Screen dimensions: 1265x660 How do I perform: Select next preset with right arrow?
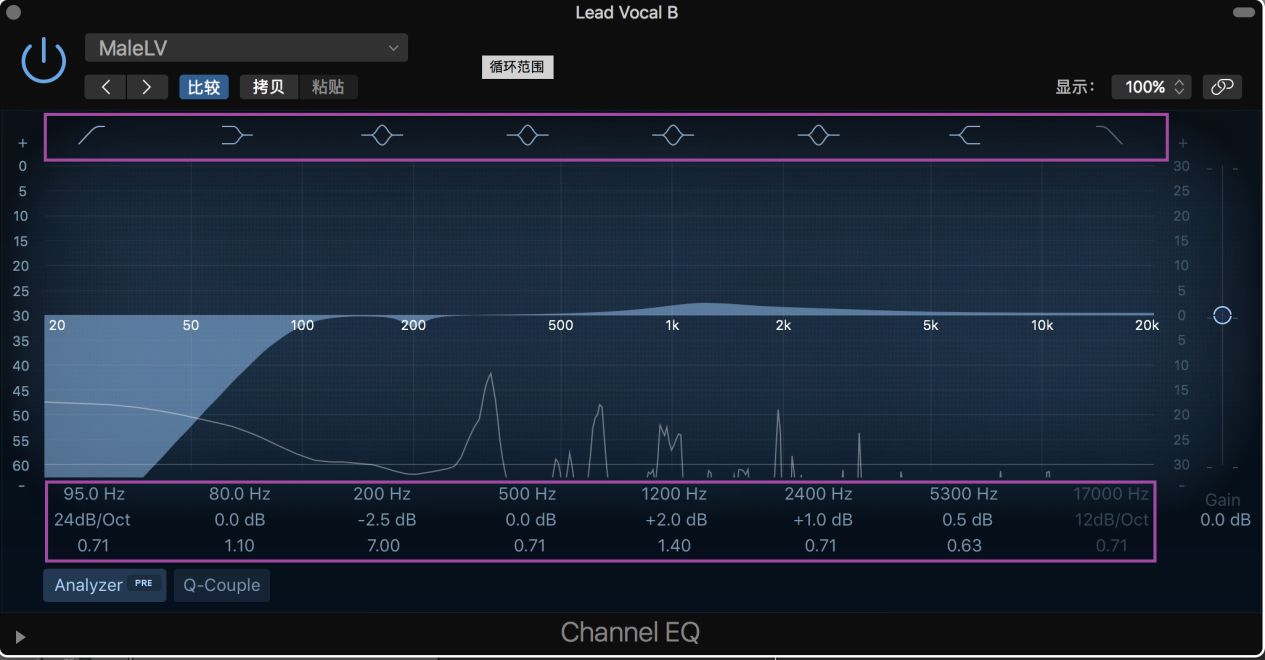pos(146,87)
